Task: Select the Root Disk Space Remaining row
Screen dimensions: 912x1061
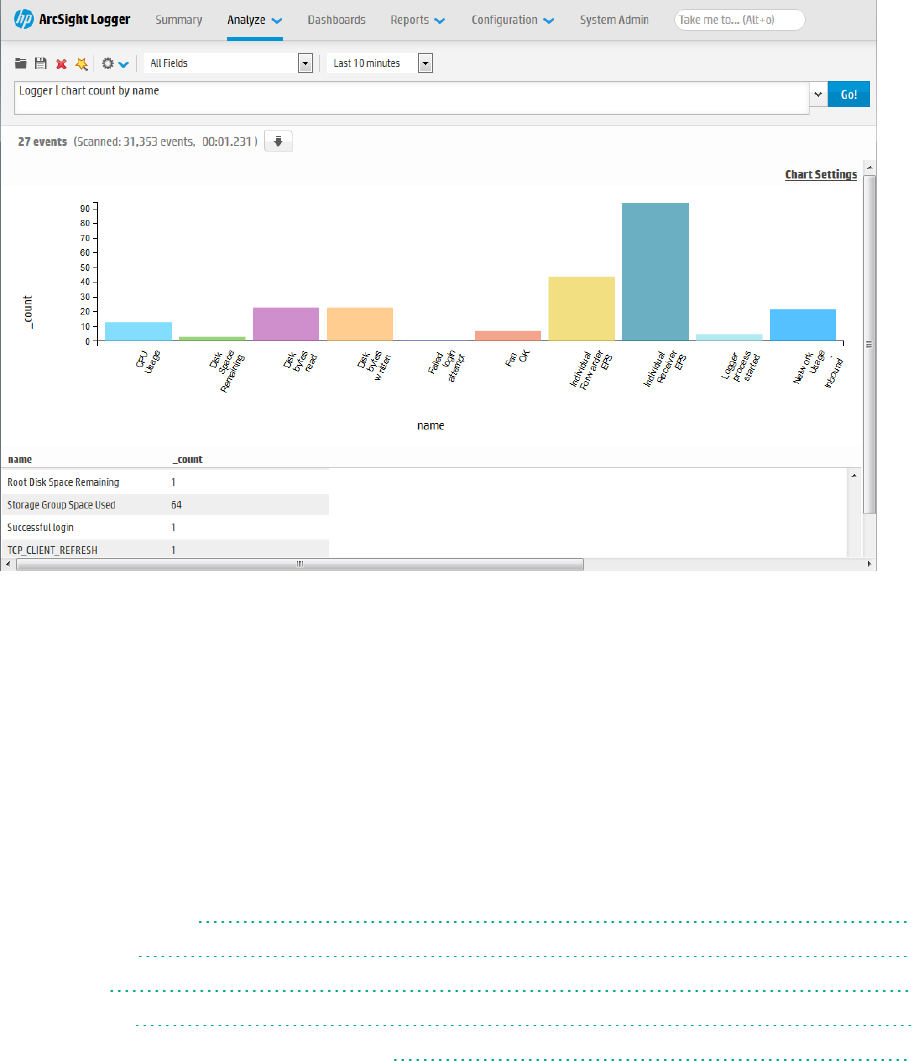Action: 165,482
